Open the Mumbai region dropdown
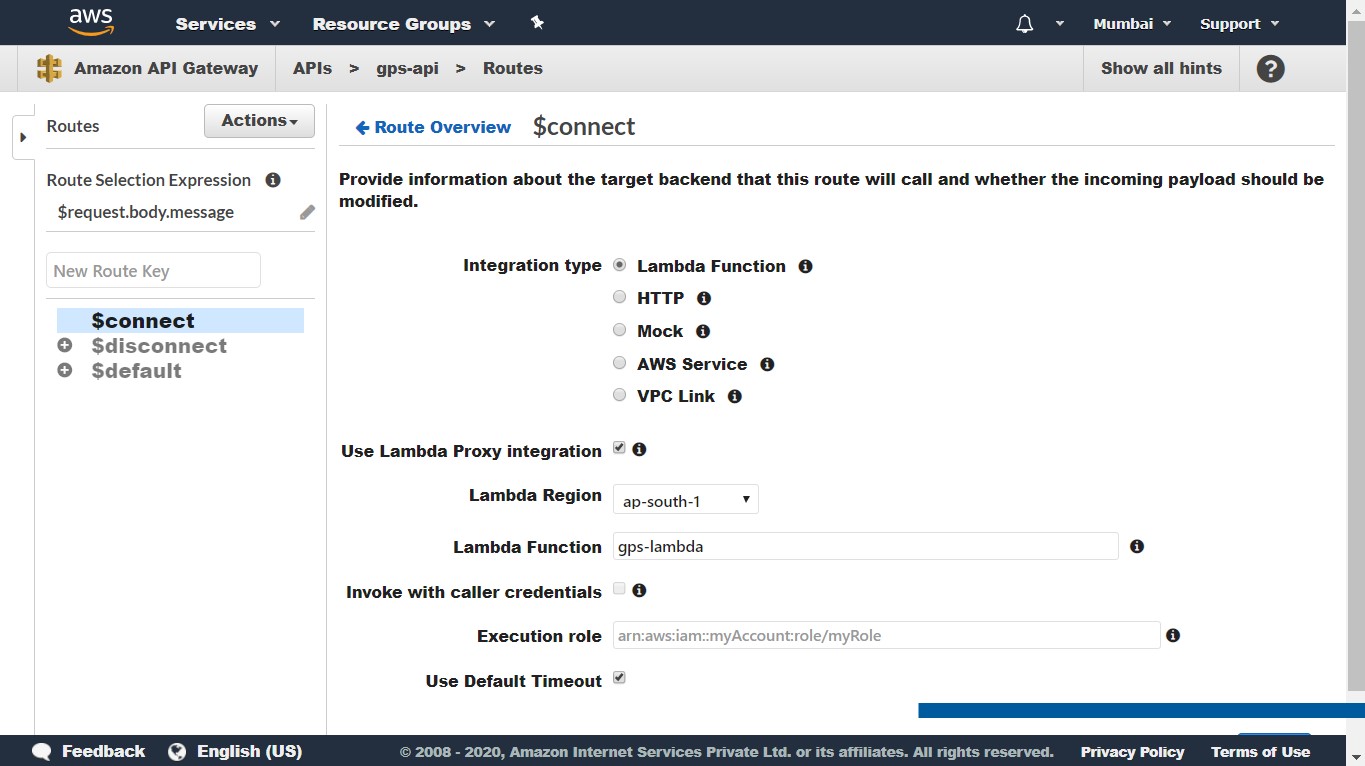This screenshot has width=1365, height=766. tap(1132, 24)
